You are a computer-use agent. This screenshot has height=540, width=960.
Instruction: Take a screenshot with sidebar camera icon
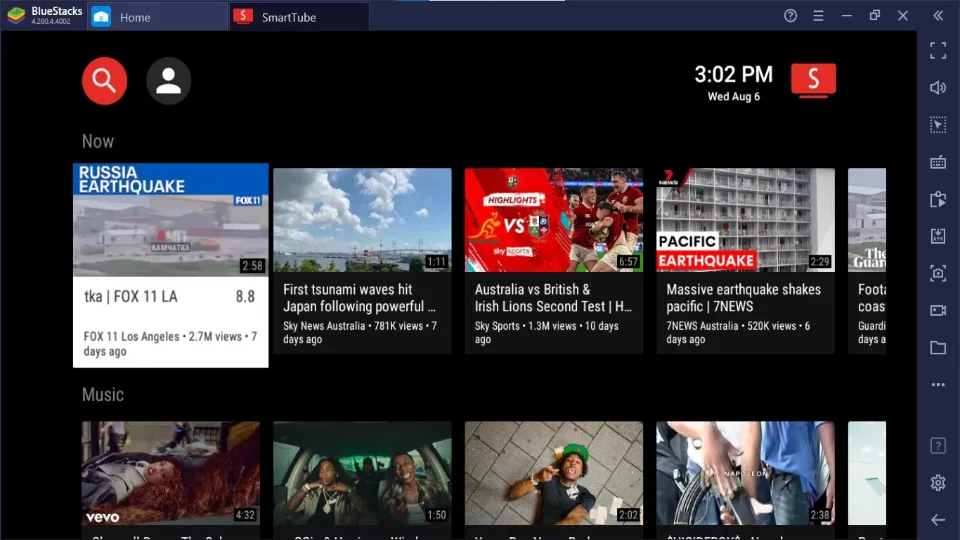point(938,273)
